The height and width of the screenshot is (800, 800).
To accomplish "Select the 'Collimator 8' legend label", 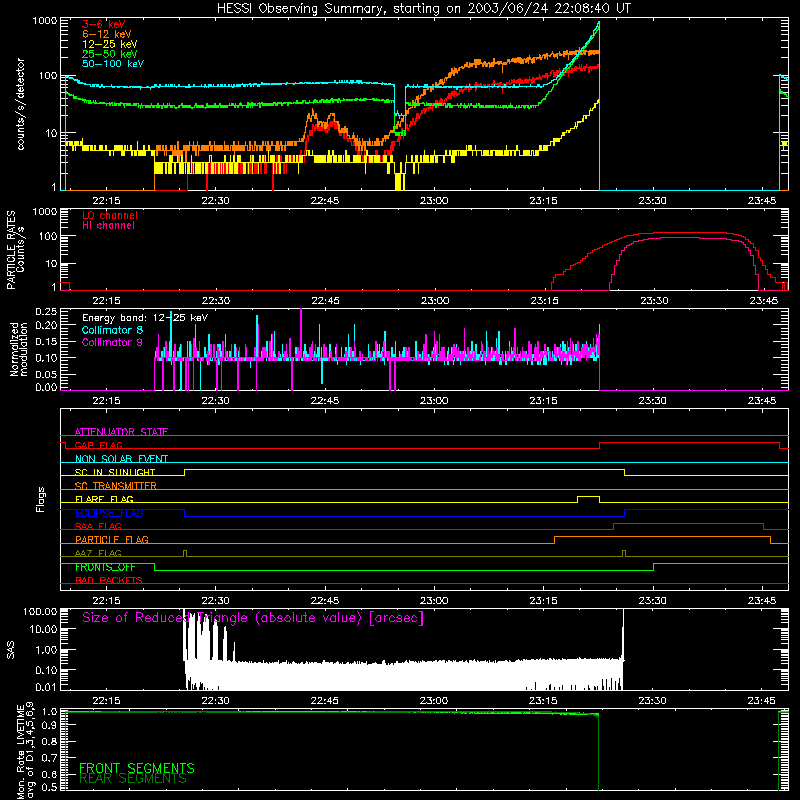I will pos(112,330).
